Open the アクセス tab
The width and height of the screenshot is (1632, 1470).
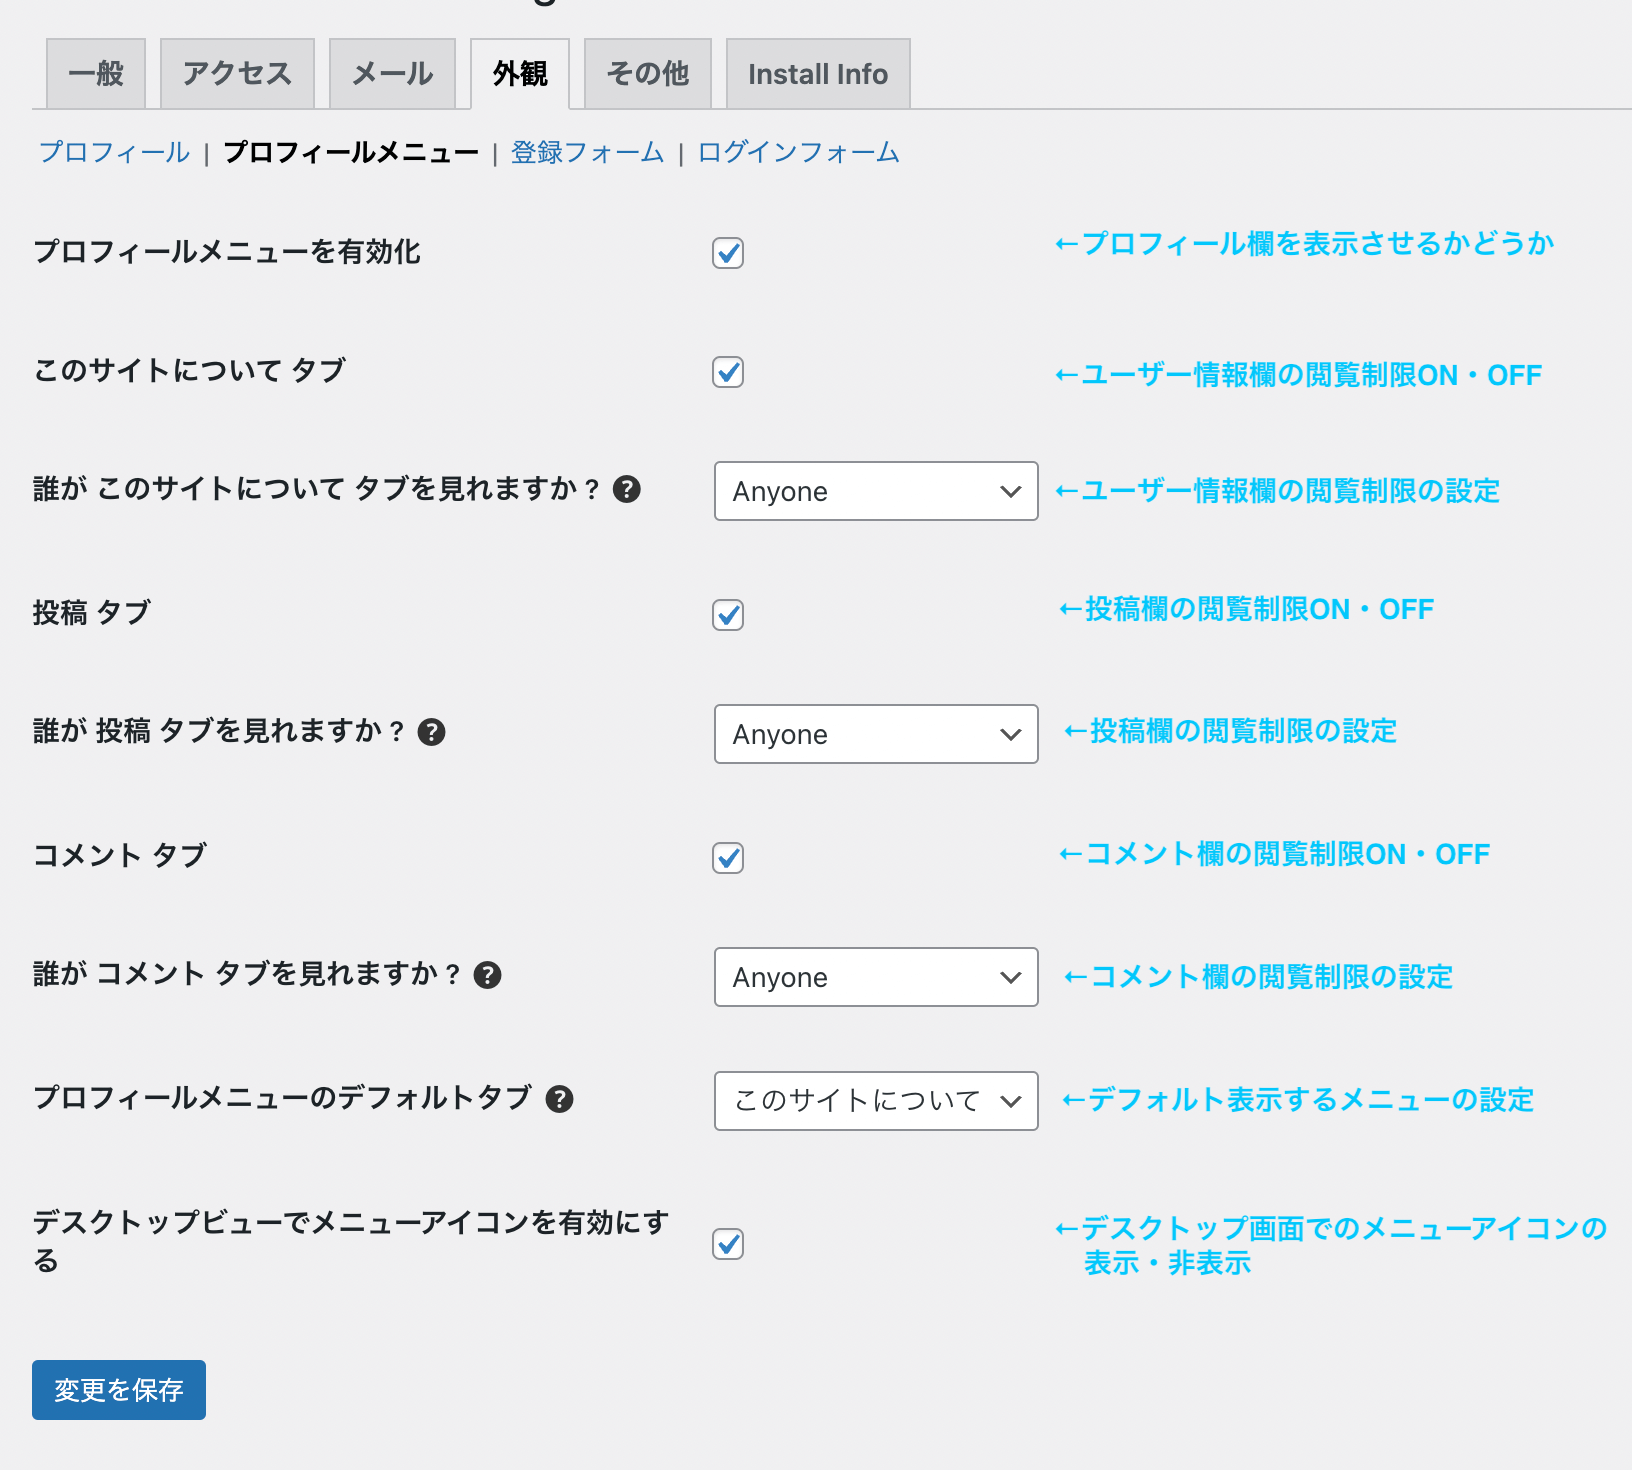coord(237,73)
